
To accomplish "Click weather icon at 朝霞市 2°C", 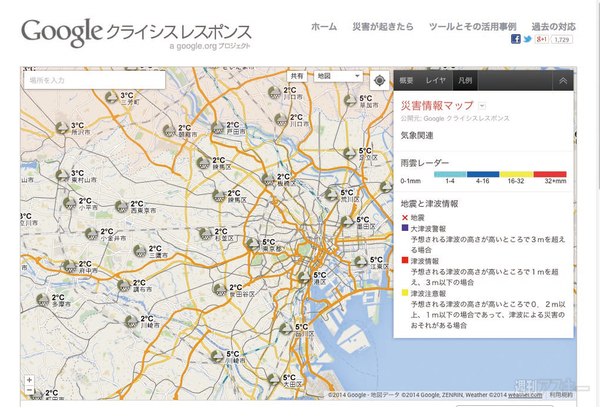I will point(170,130).
